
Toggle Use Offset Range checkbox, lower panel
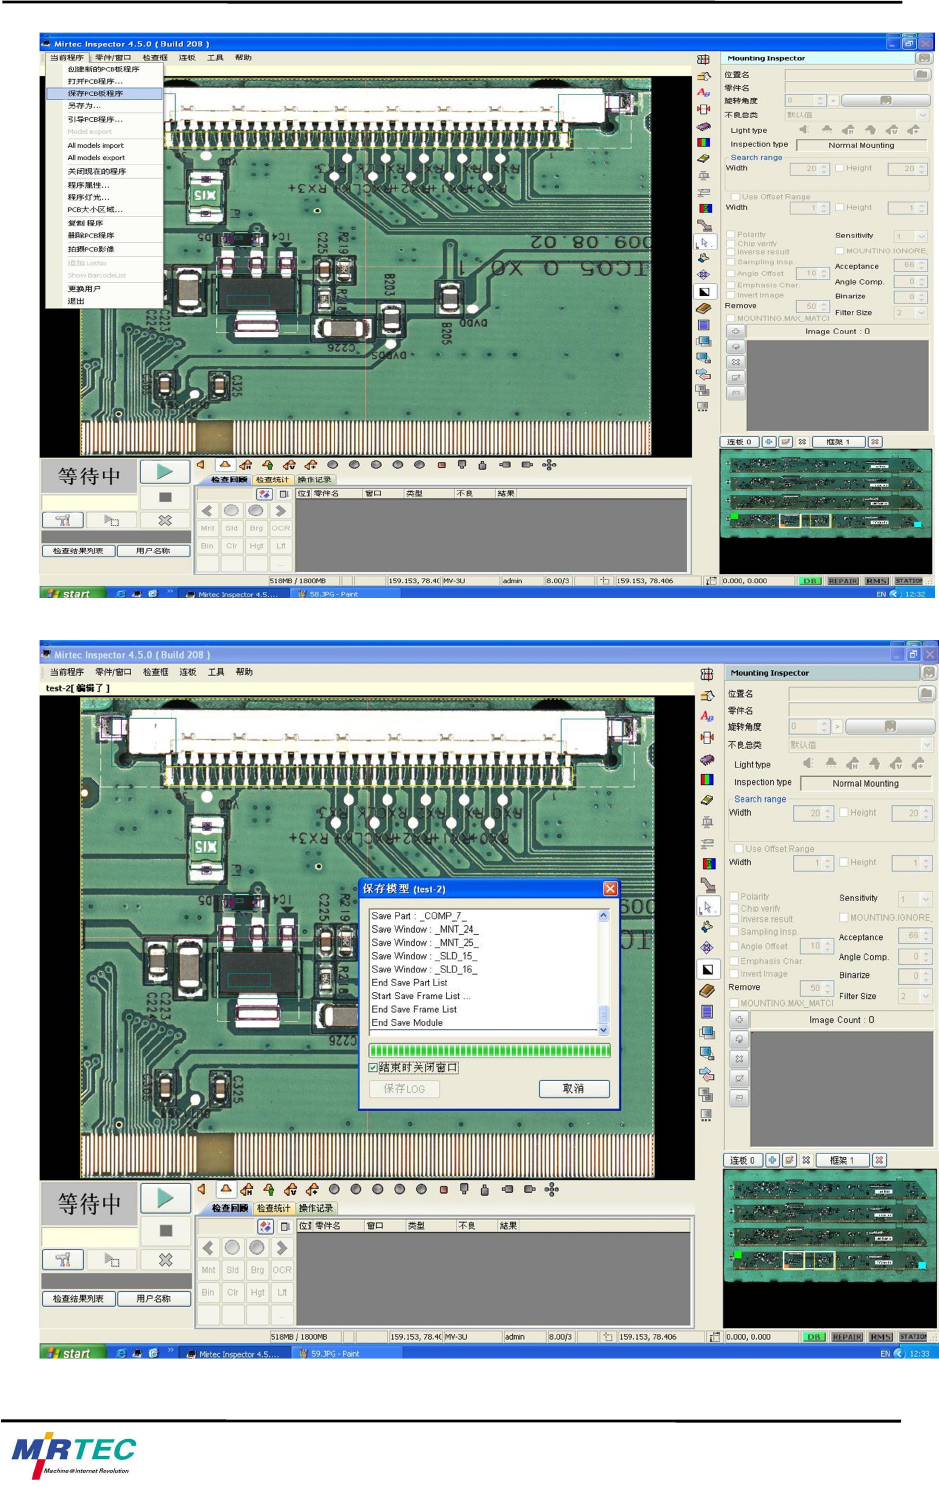point(739,848)
